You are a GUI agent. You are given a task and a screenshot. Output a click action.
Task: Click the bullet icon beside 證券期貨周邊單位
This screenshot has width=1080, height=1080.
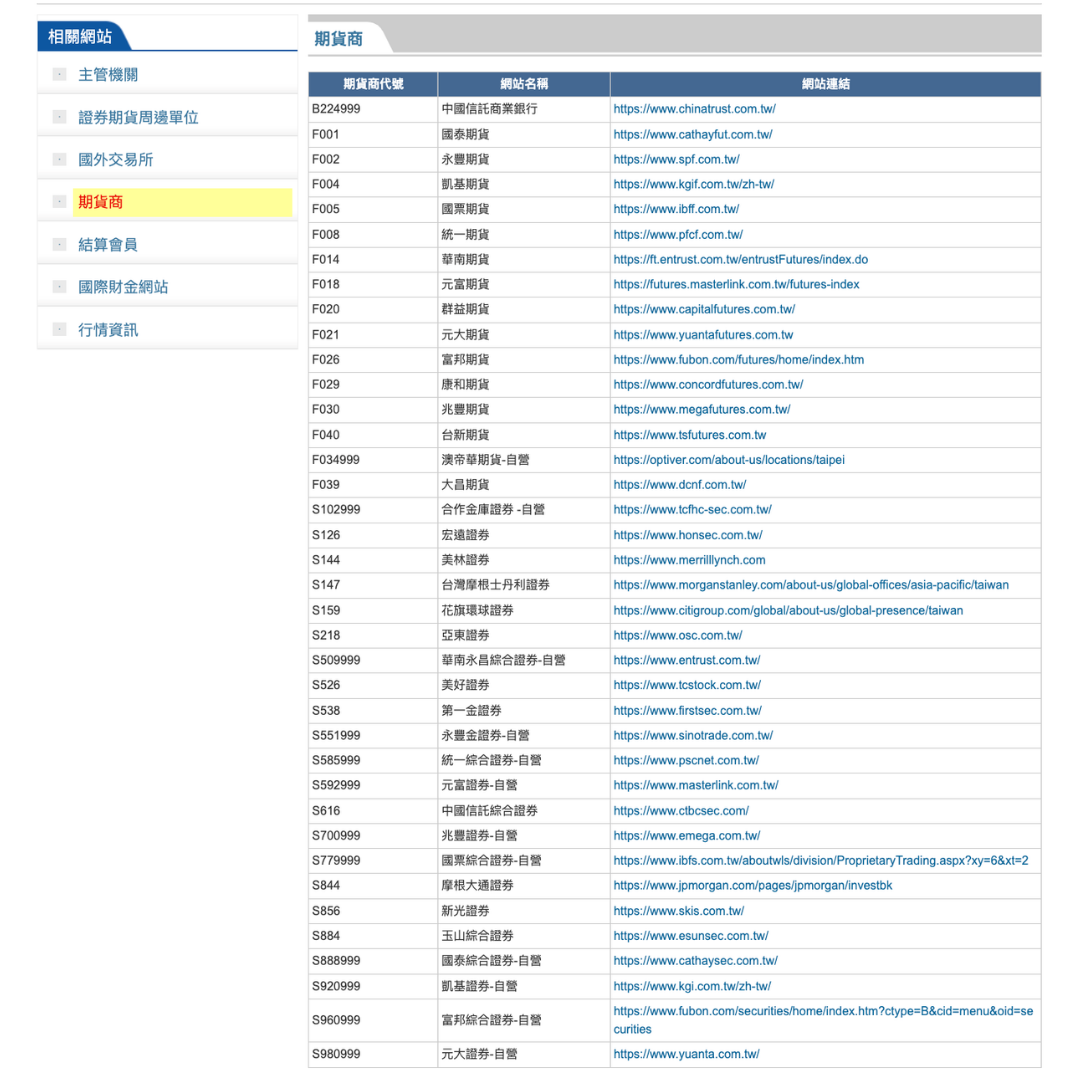59,117
